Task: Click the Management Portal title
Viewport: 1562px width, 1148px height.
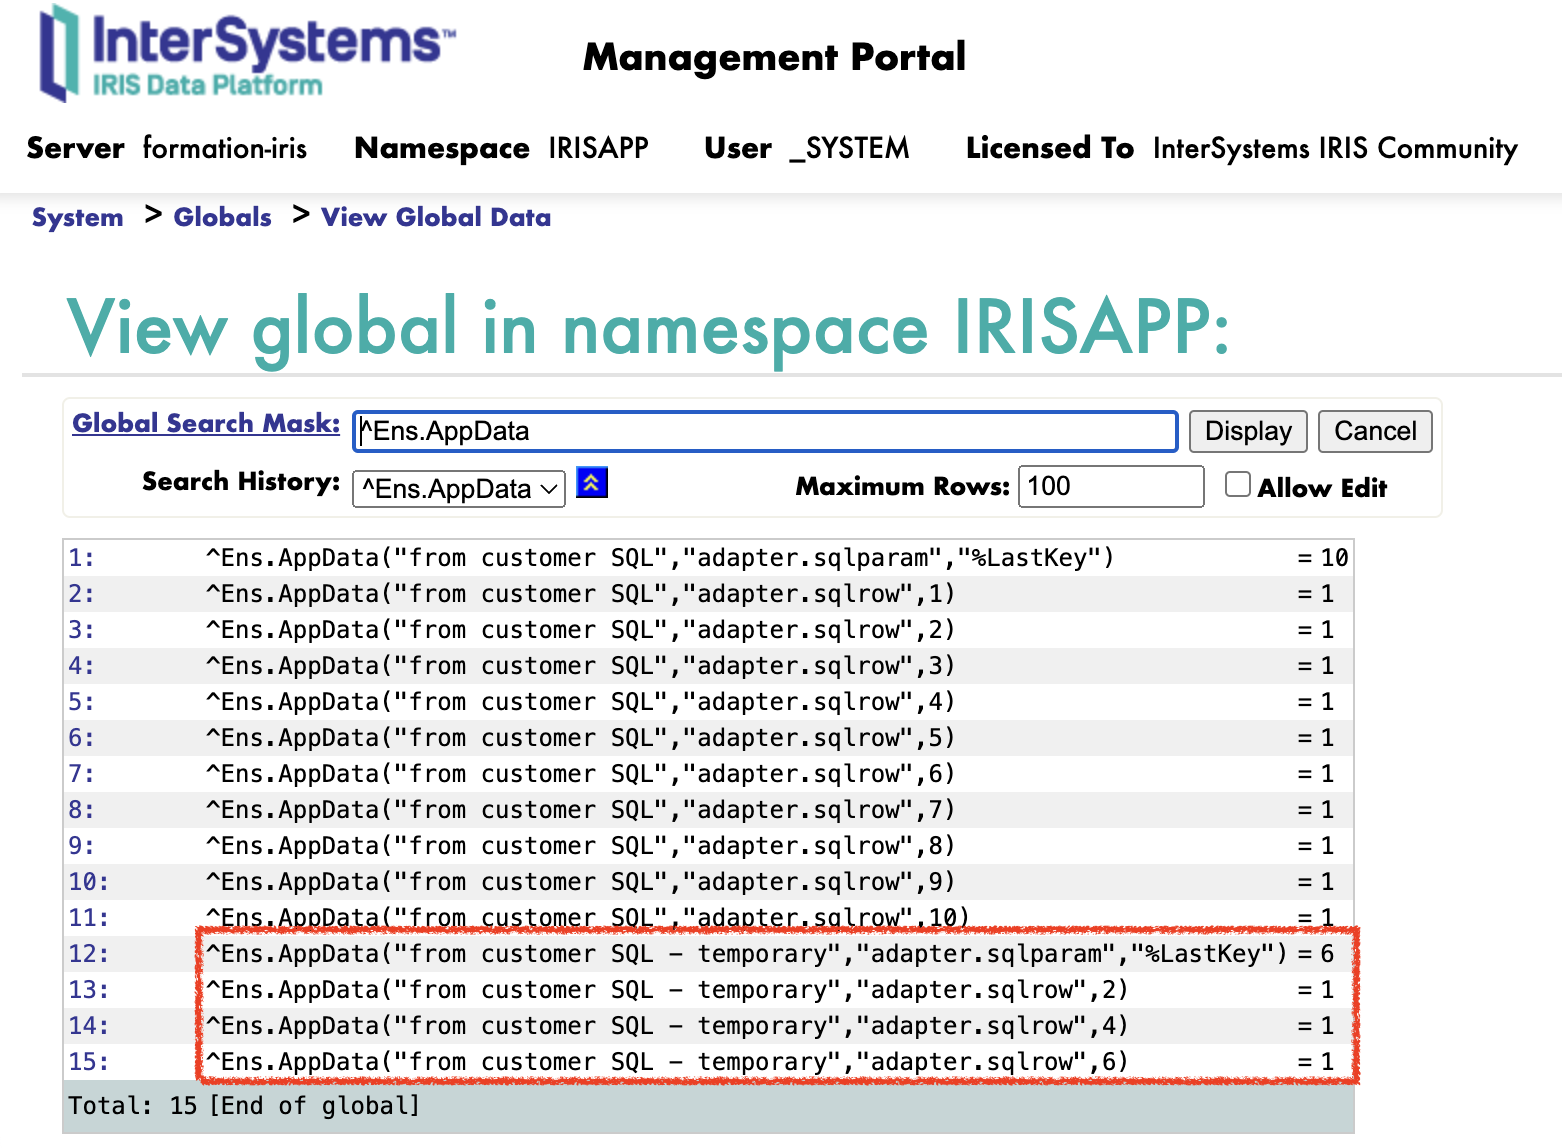Action: 774,57
